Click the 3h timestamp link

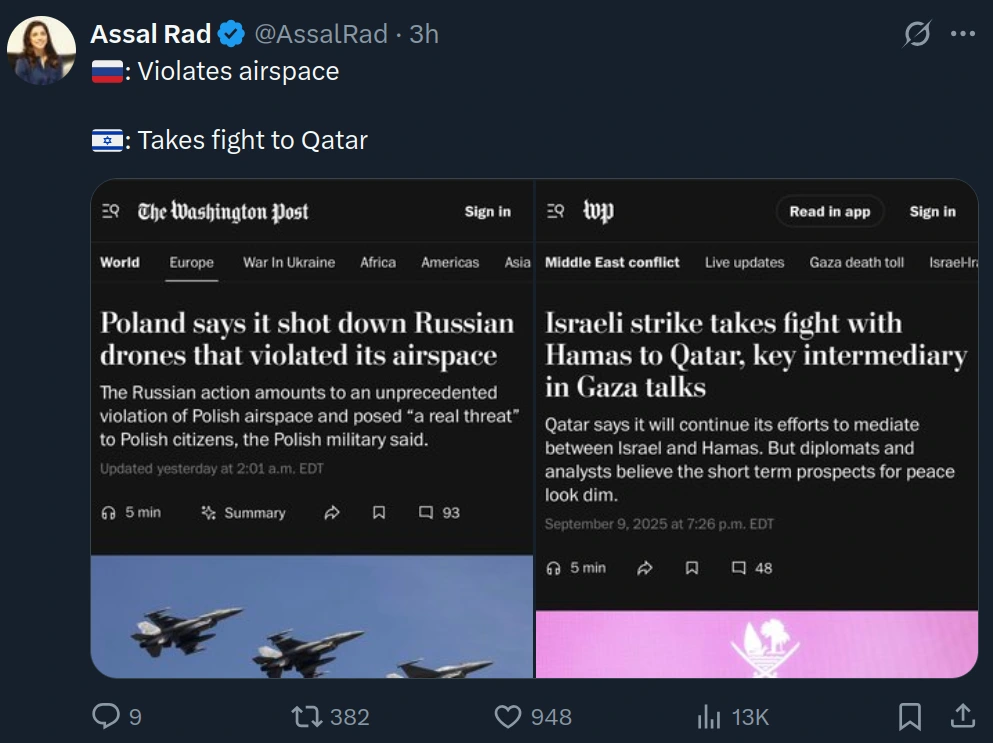[424, 34]
